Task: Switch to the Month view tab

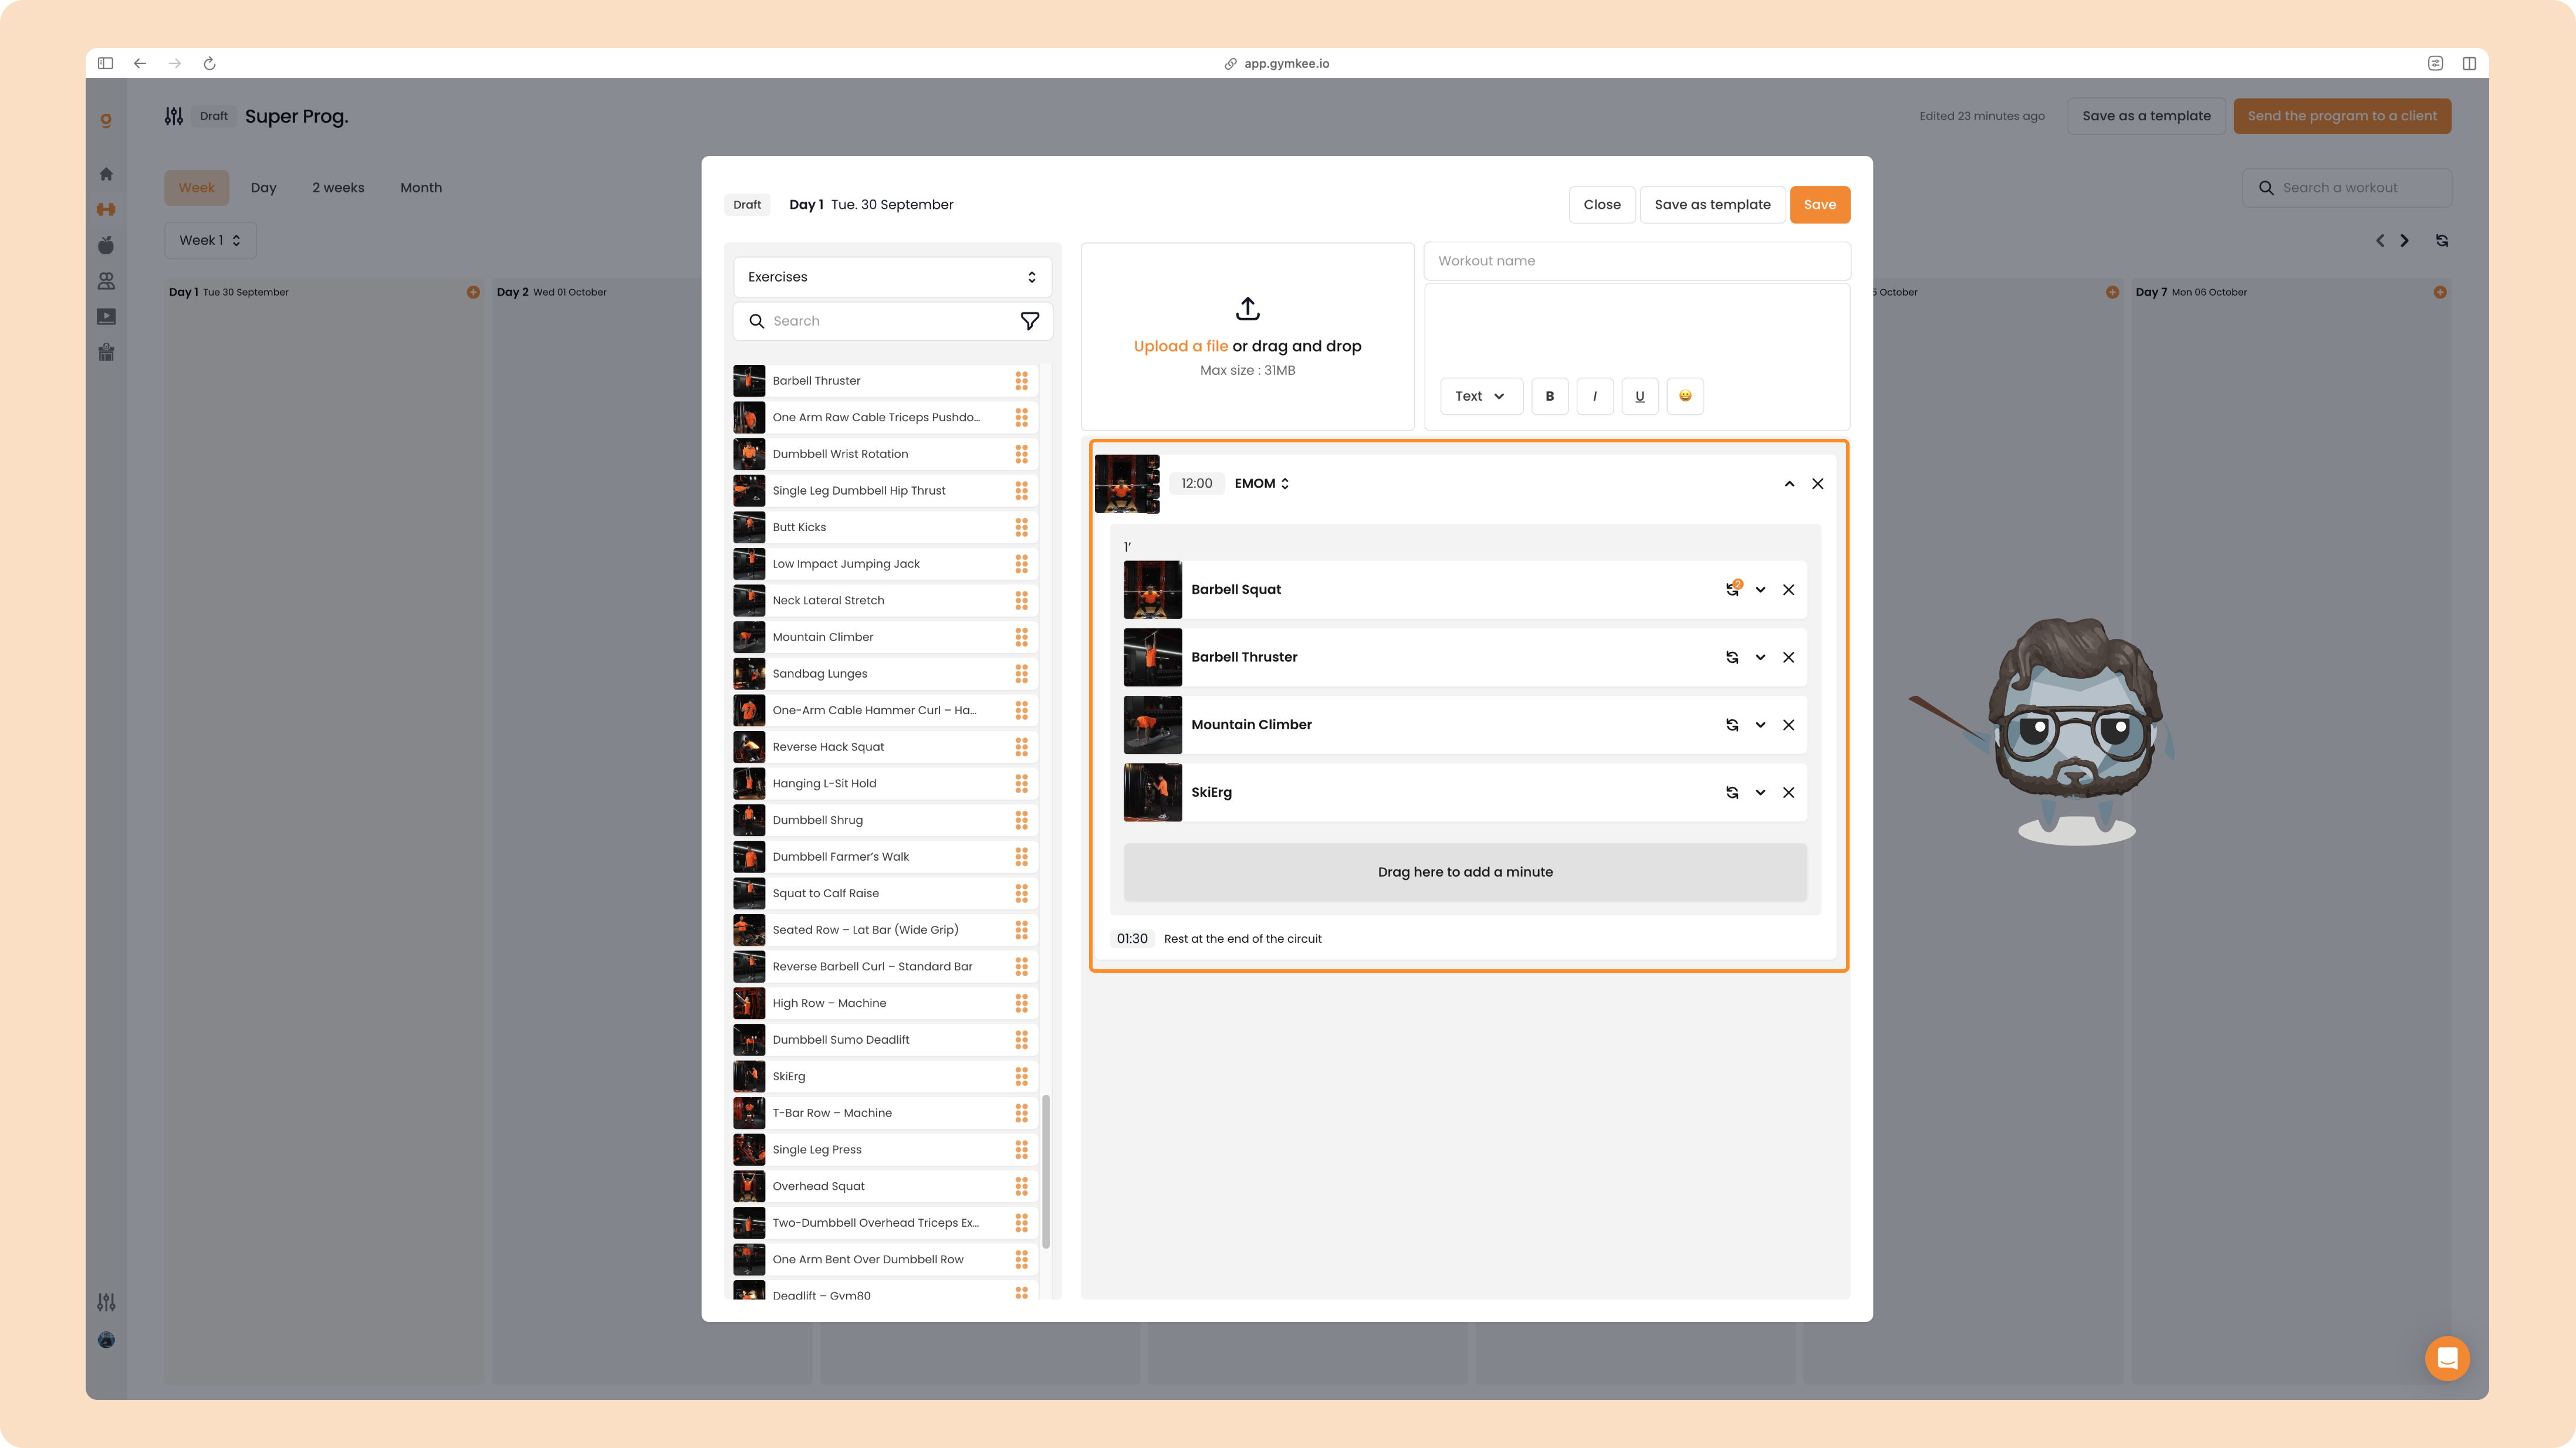Action: pyautogui.click(x=421, y=188)
